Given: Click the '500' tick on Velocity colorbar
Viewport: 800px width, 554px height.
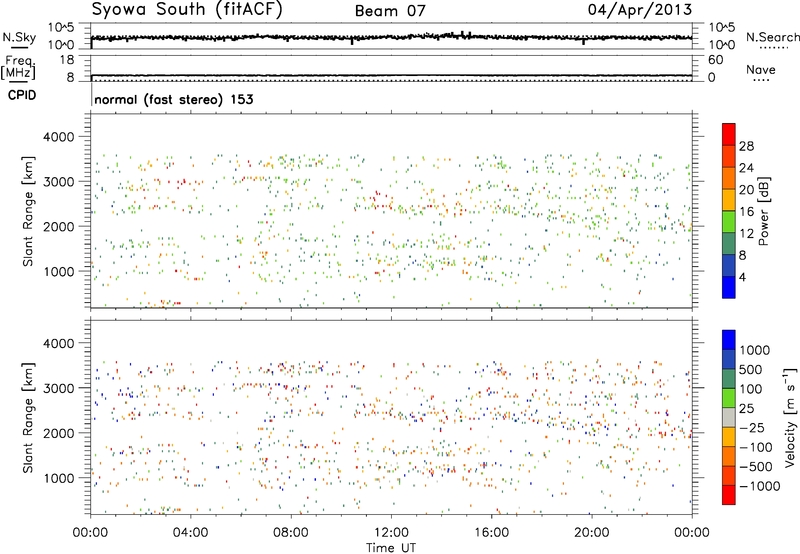Looking at the screenshot, I should tap(751, 369).
